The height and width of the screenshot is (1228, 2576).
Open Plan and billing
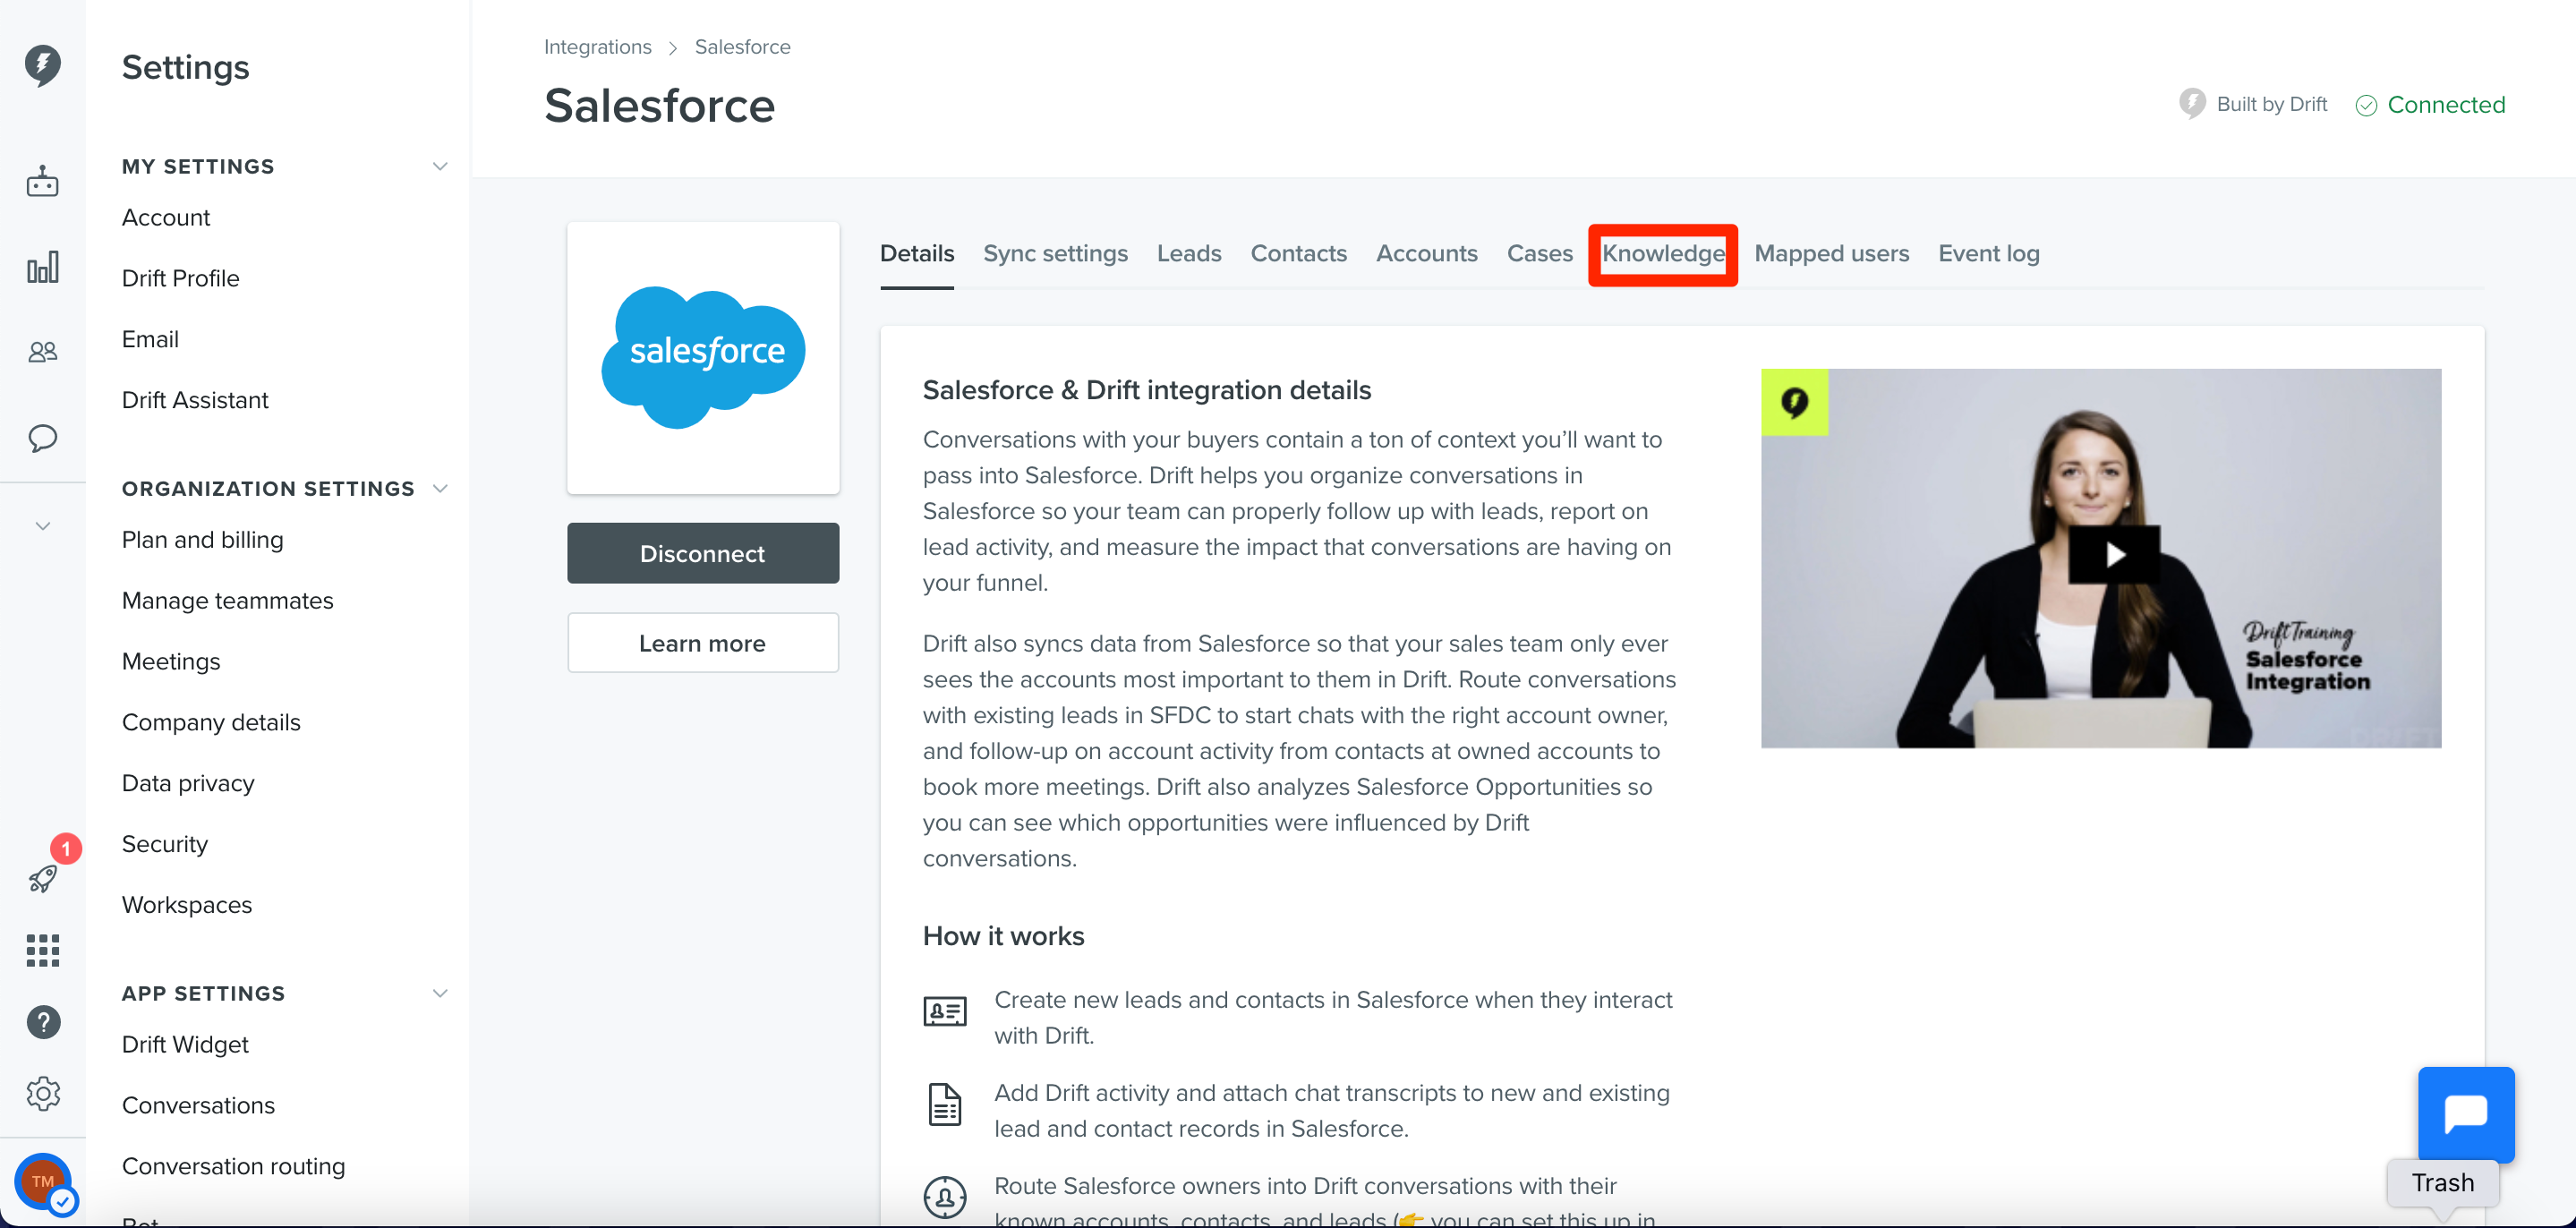click(203, 540)
